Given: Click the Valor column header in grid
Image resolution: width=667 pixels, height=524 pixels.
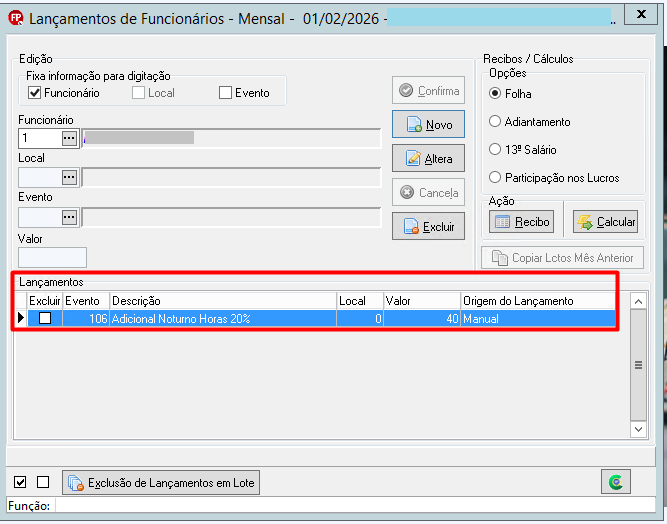Looking at the screenshot, I should (x=422, y=301).
